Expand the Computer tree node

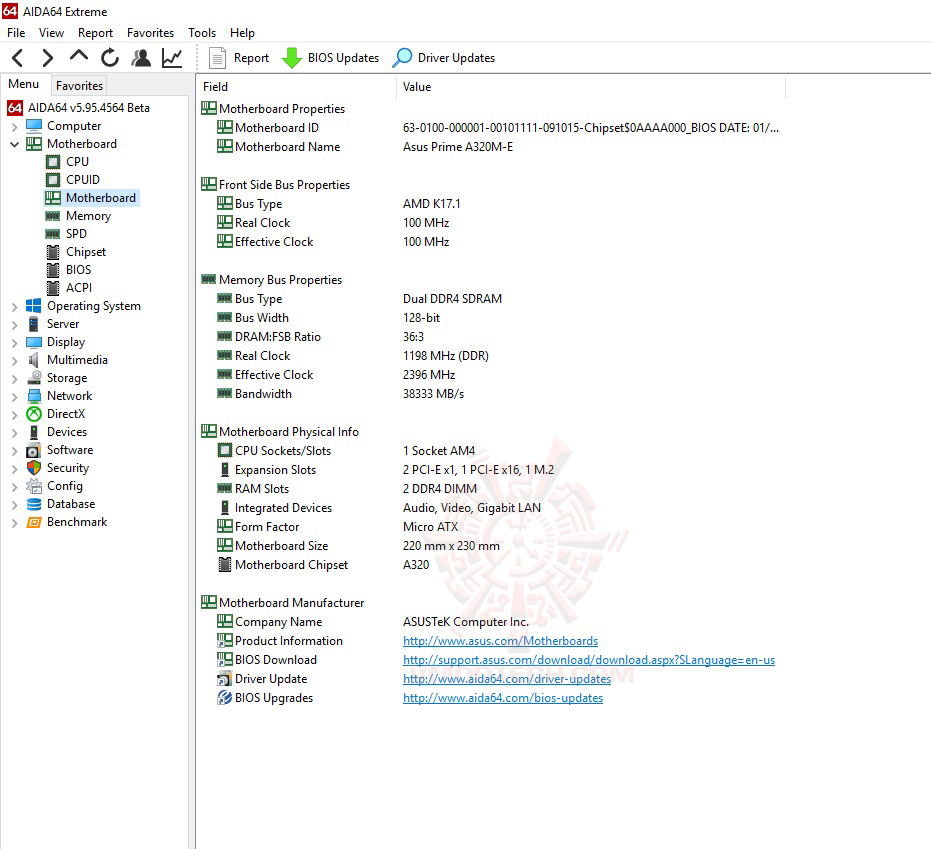point(13,126)
